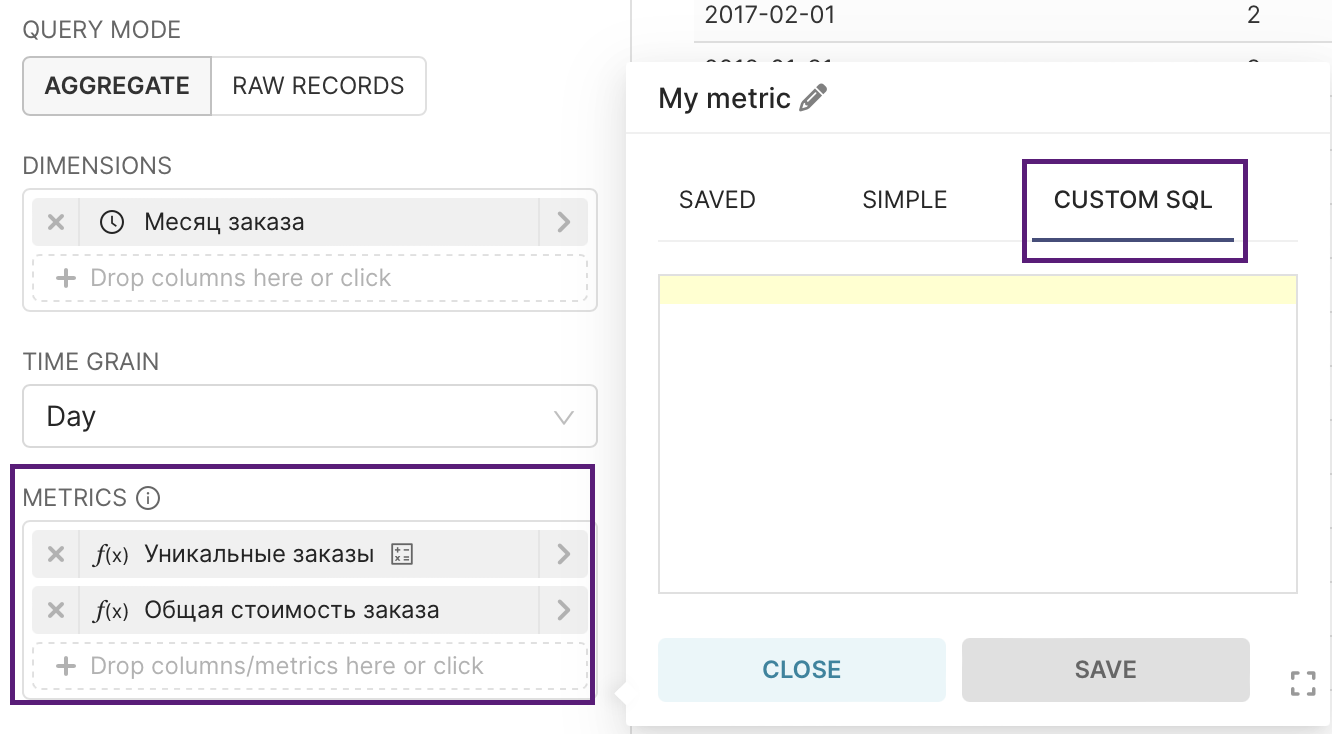Open the Custom SQL tab
Screen dimensions: 1332x734
pyautogui.click(x=1133, y=200)
